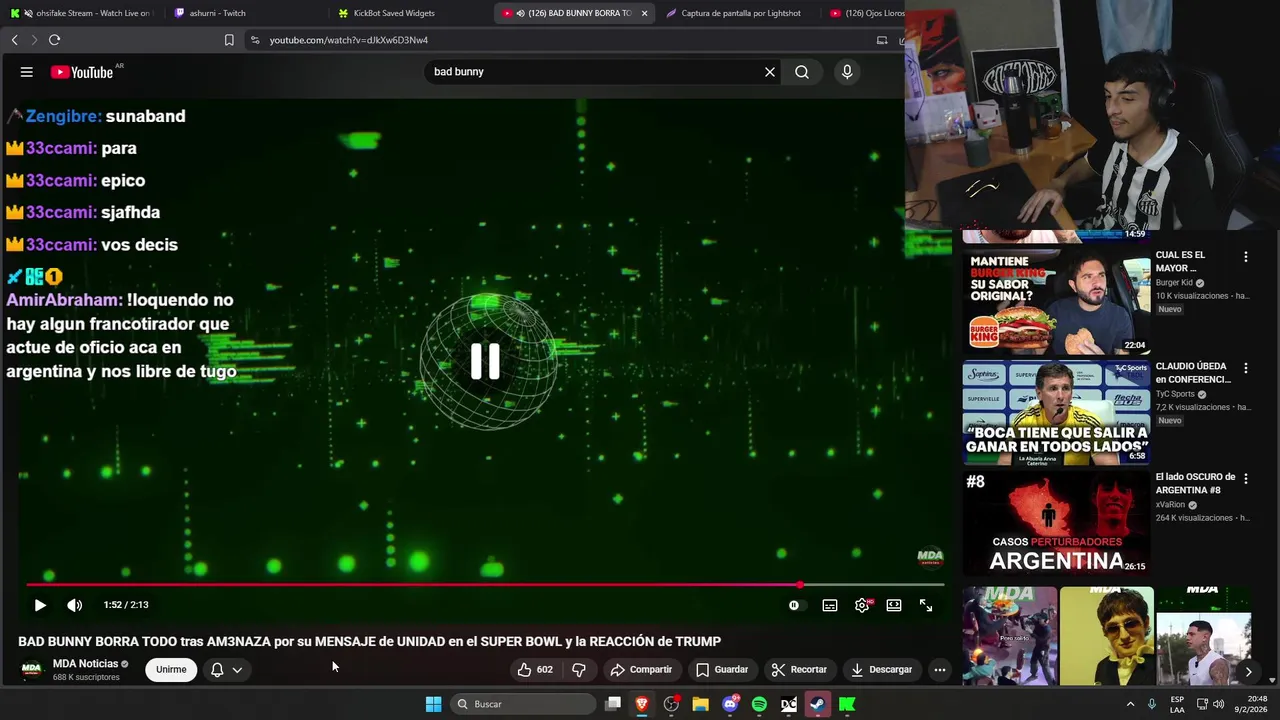1280x720 pixels.
Task: Open Task View on the taskbar
Action: click(x=613, y=704)
